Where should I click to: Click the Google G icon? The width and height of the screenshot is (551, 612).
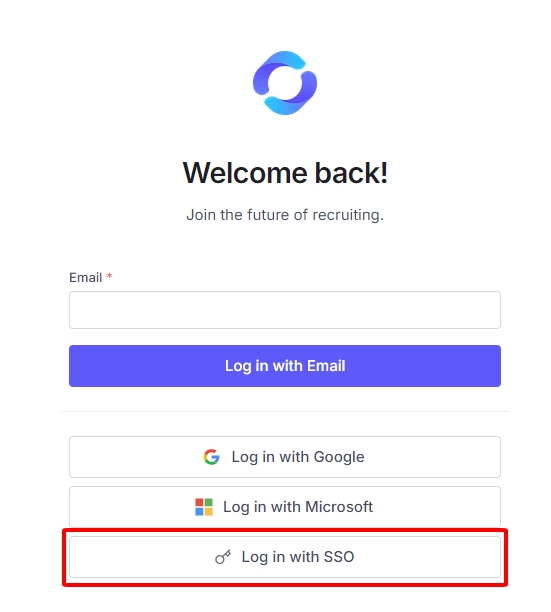212,457
